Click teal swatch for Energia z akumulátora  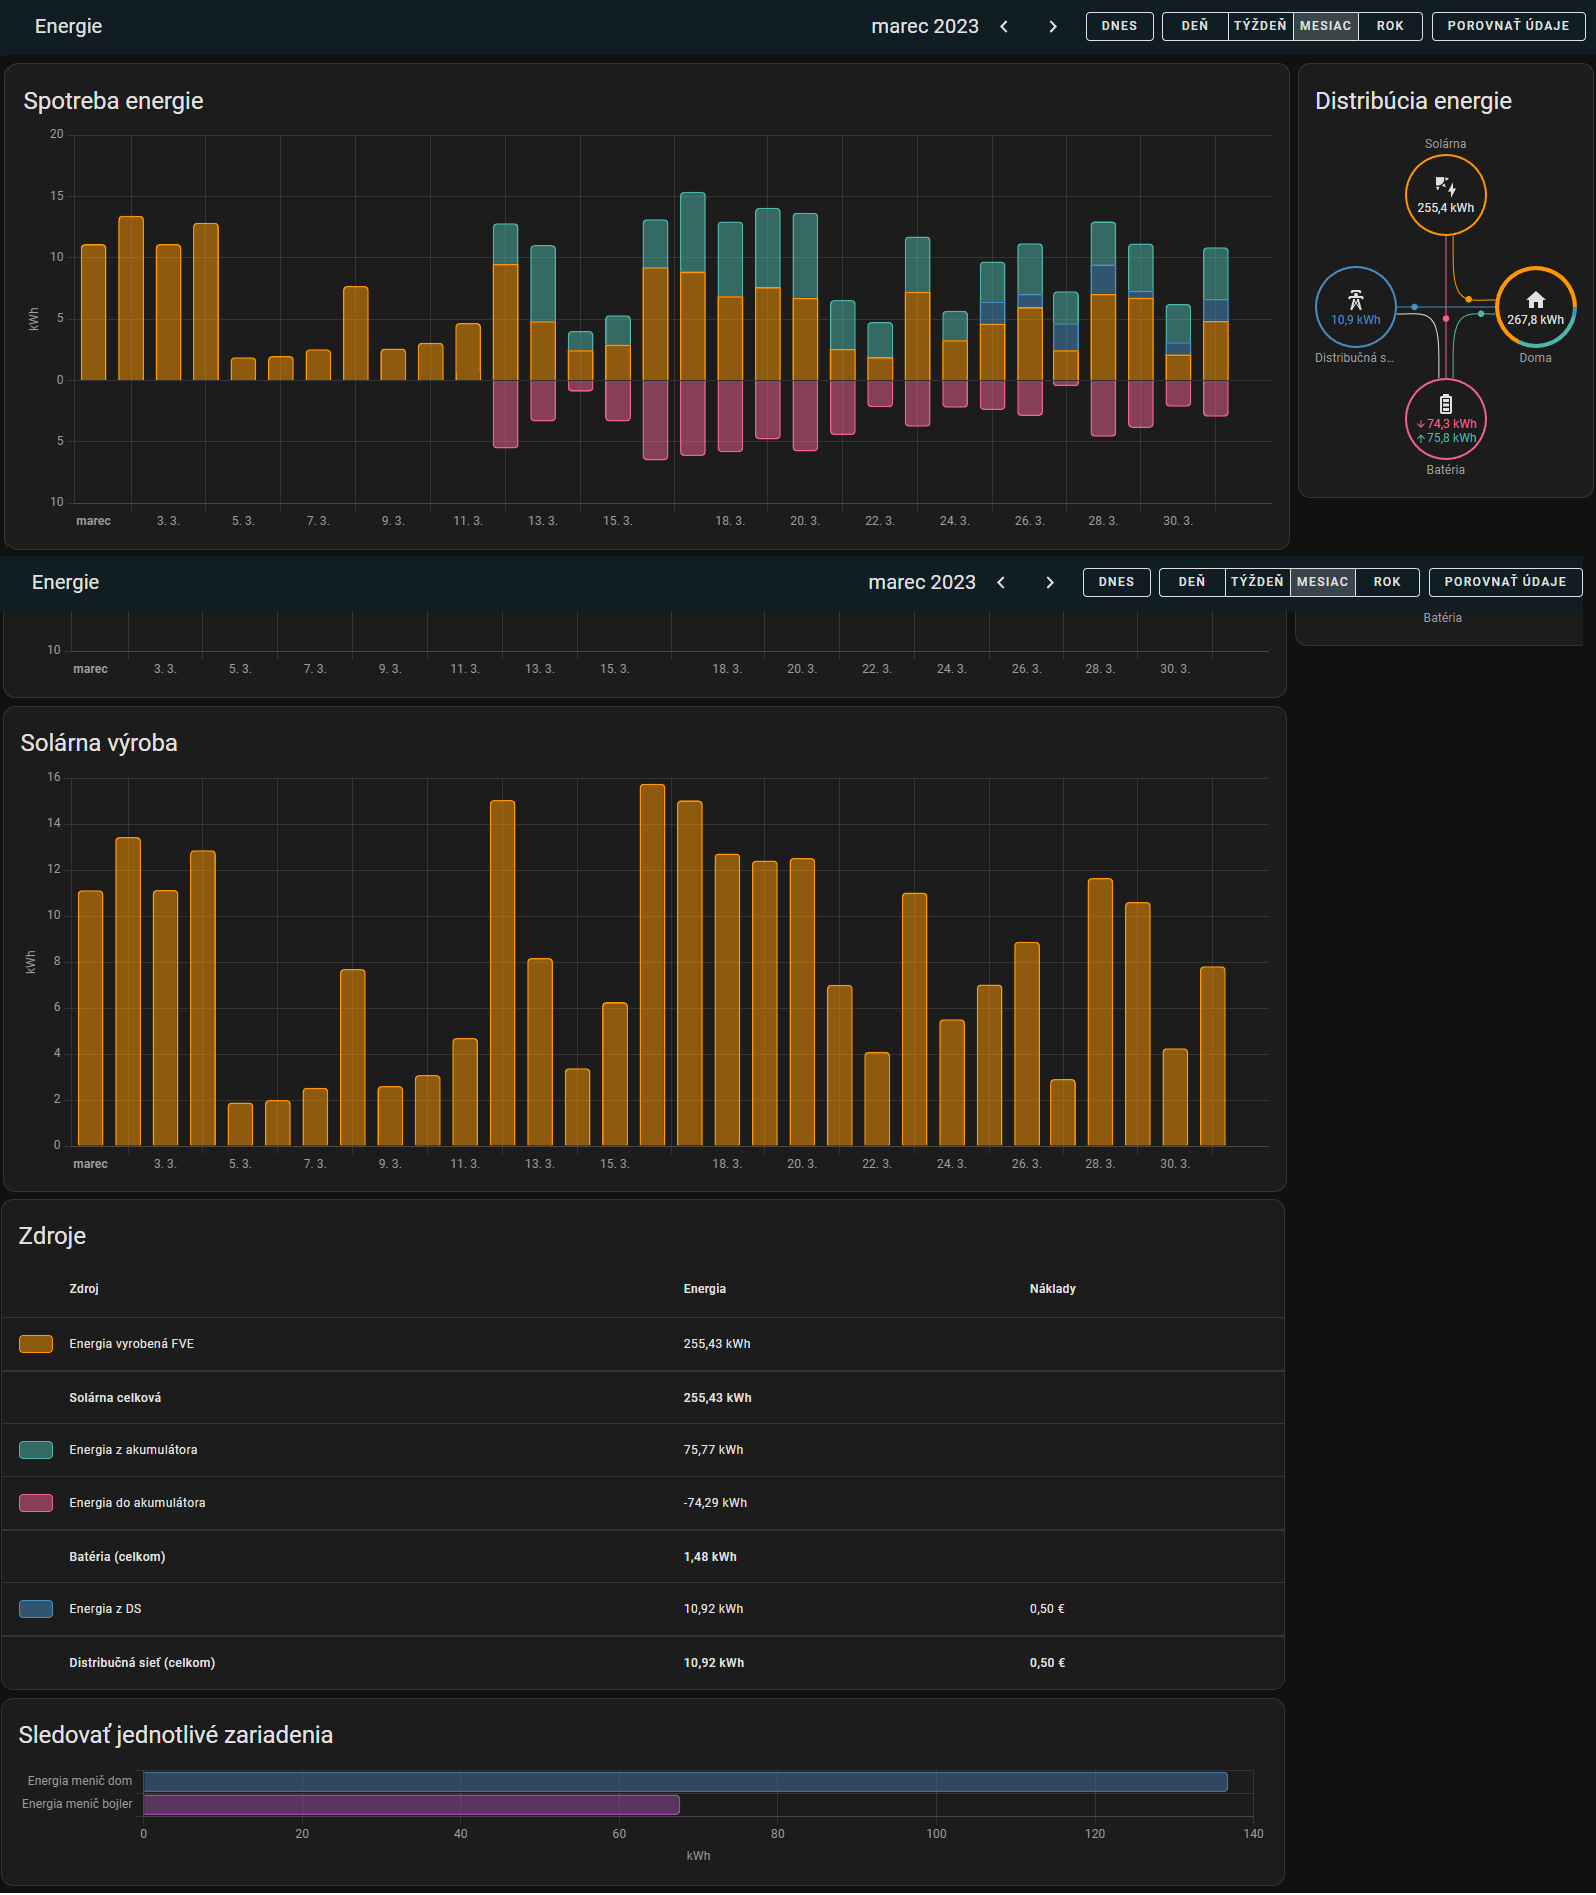coord(36,1450)
